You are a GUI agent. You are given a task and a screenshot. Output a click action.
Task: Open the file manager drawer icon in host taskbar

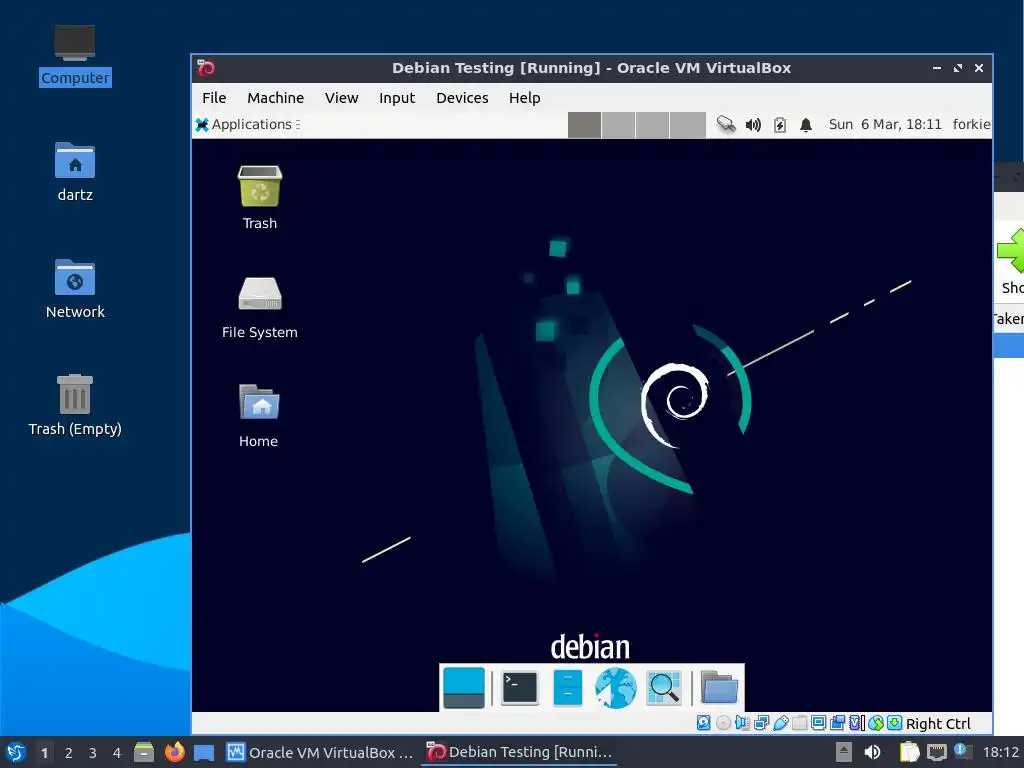pos(144,752)
